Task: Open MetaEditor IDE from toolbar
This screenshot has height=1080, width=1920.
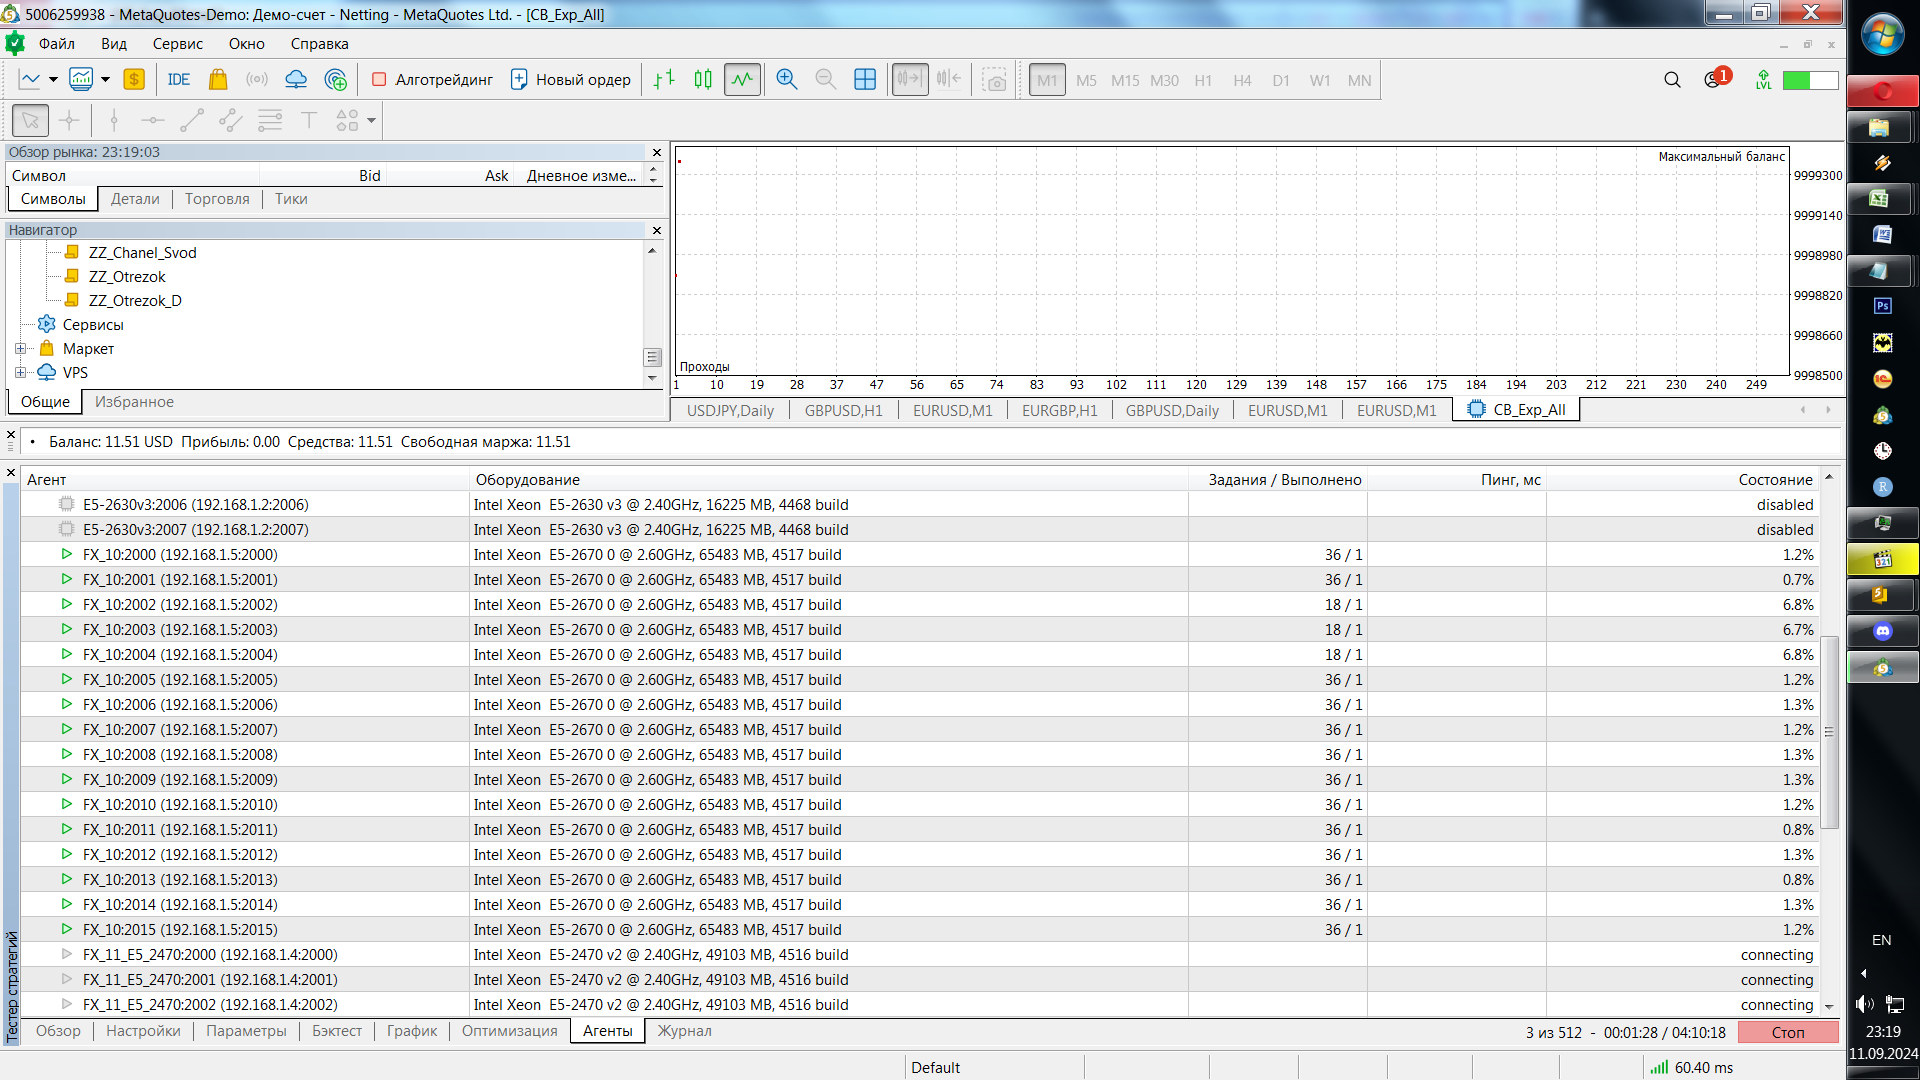Action: [179, 80]
